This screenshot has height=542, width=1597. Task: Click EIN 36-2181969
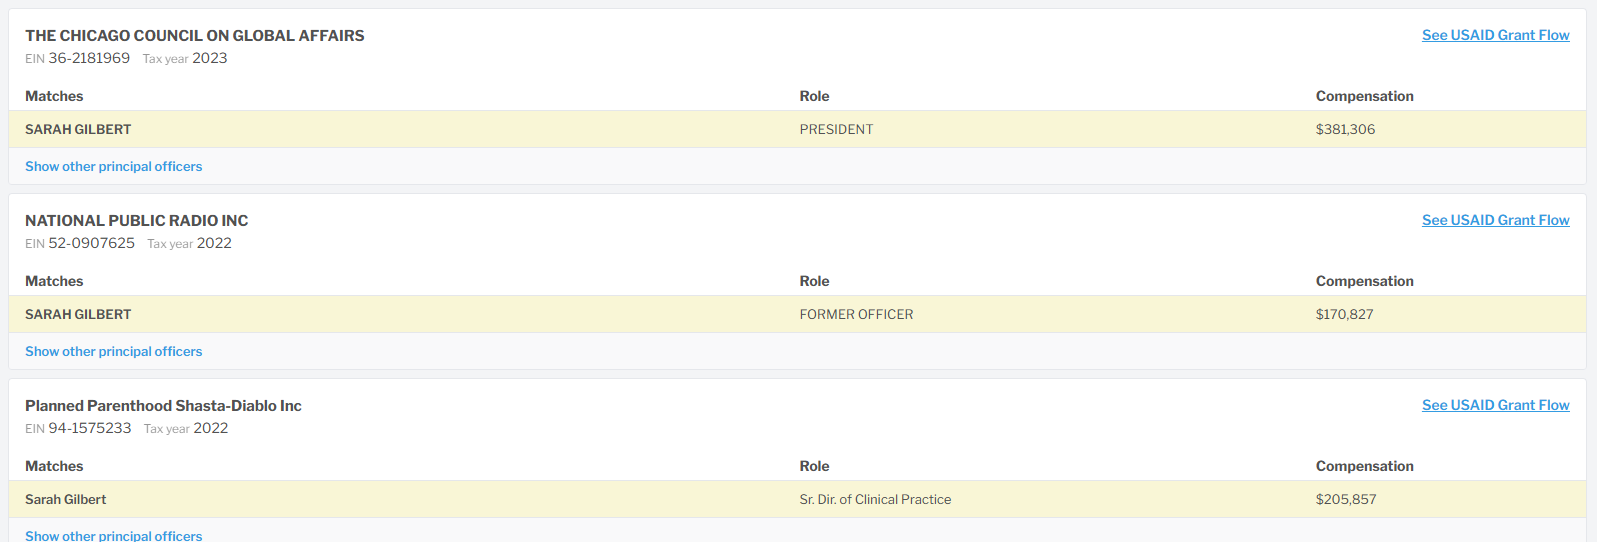pos(88,58)
